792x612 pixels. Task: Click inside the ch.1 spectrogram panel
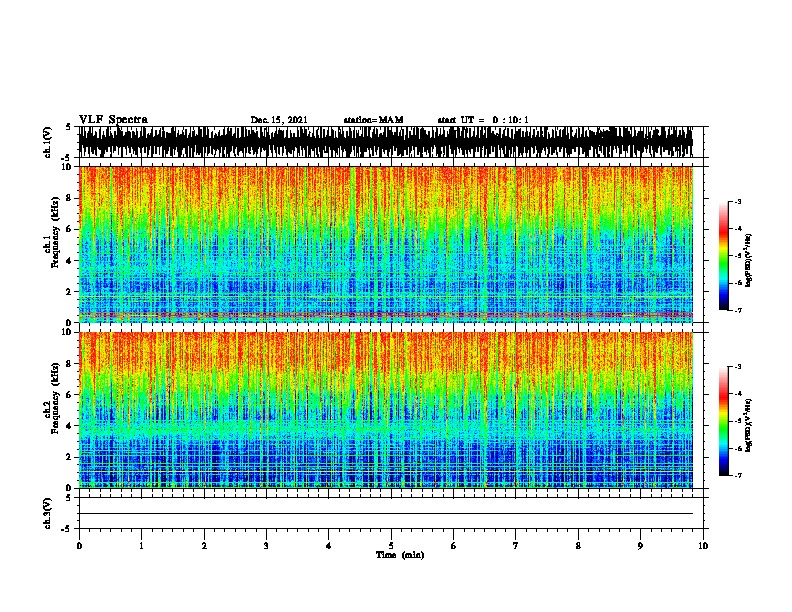coord(386,244)
